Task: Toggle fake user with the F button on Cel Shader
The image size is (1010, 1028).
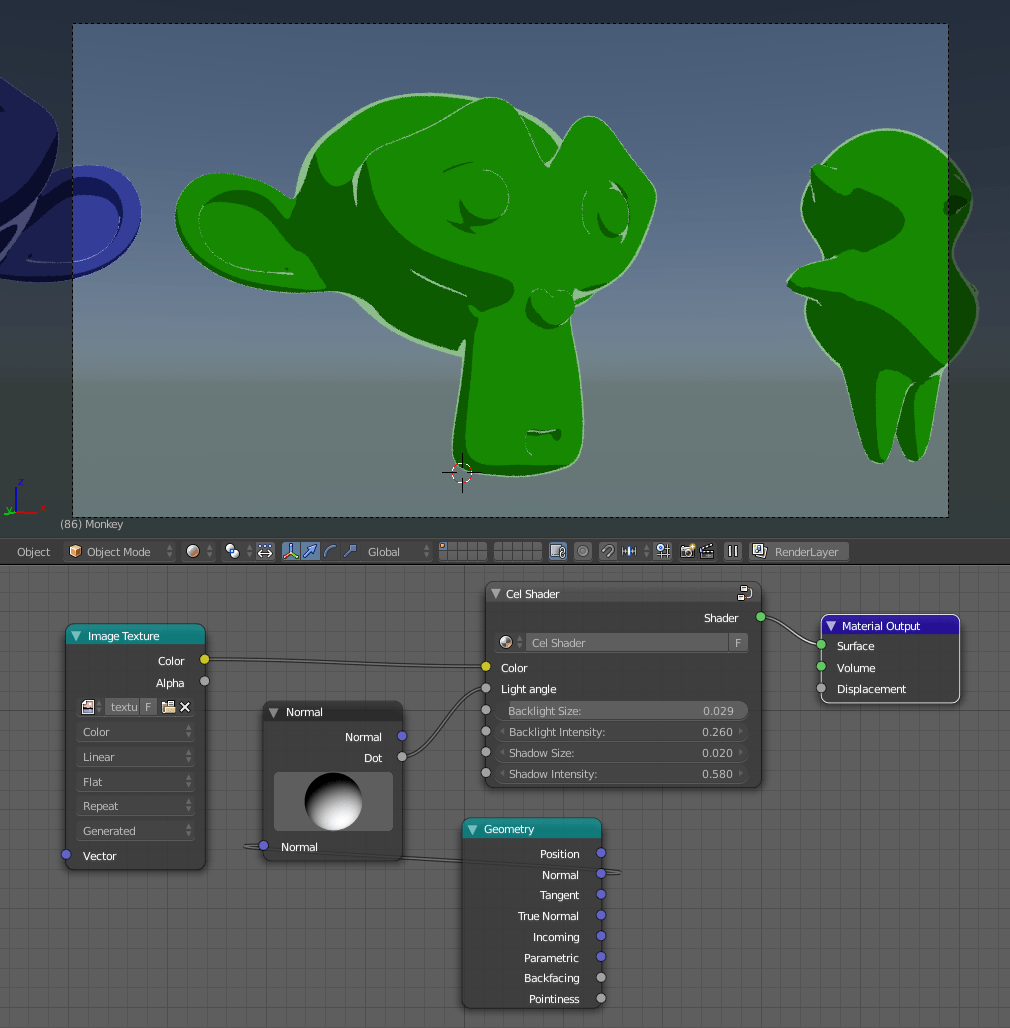Action: (738, 642)
